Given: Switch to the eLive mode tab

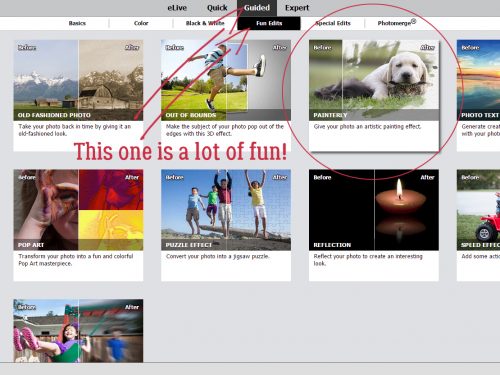Looking at the screenshot, I should pos(177,8).
